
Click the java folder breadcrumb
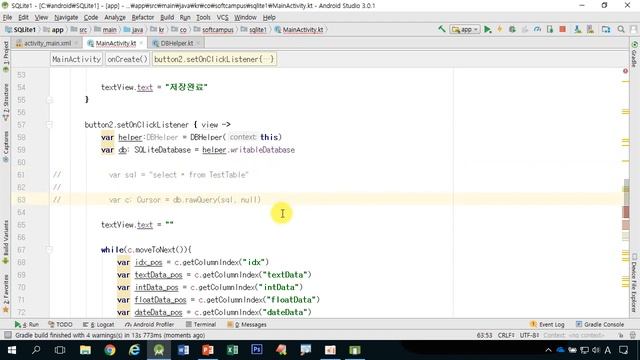pyautogui.click(x=133, y=29)
